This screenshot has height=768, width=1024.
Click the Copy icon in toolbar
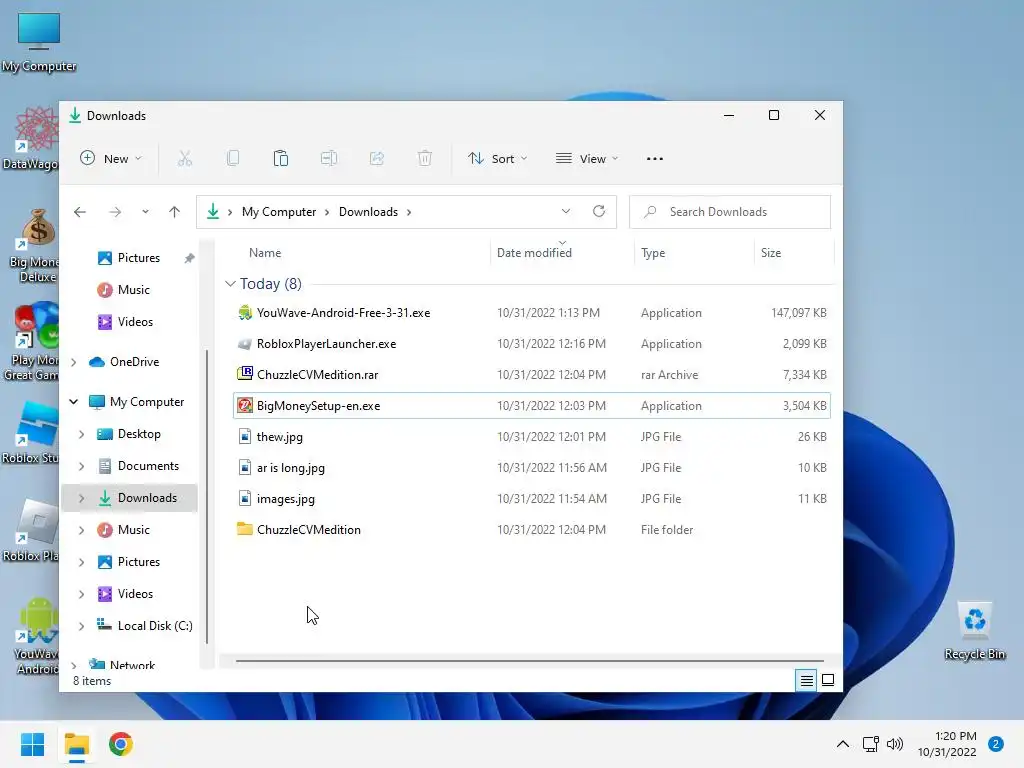(x=232, y=159)
